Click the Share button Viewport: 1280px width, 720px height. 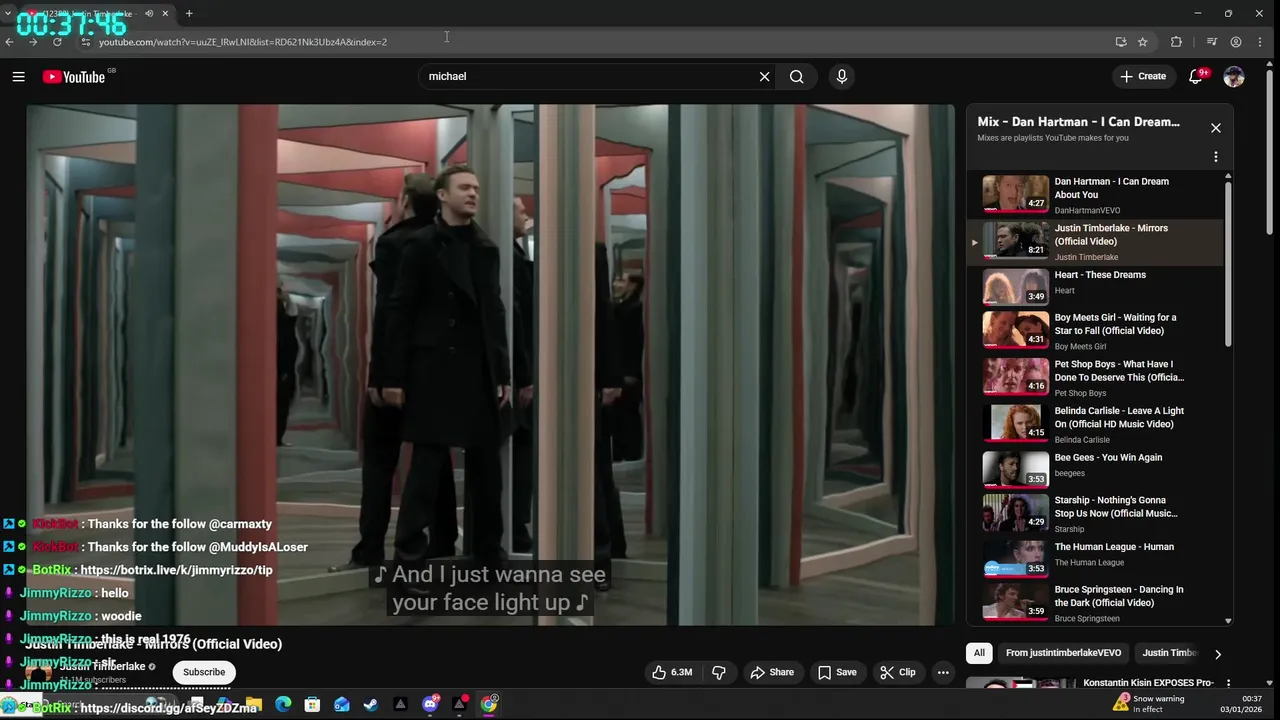[772, 672]
